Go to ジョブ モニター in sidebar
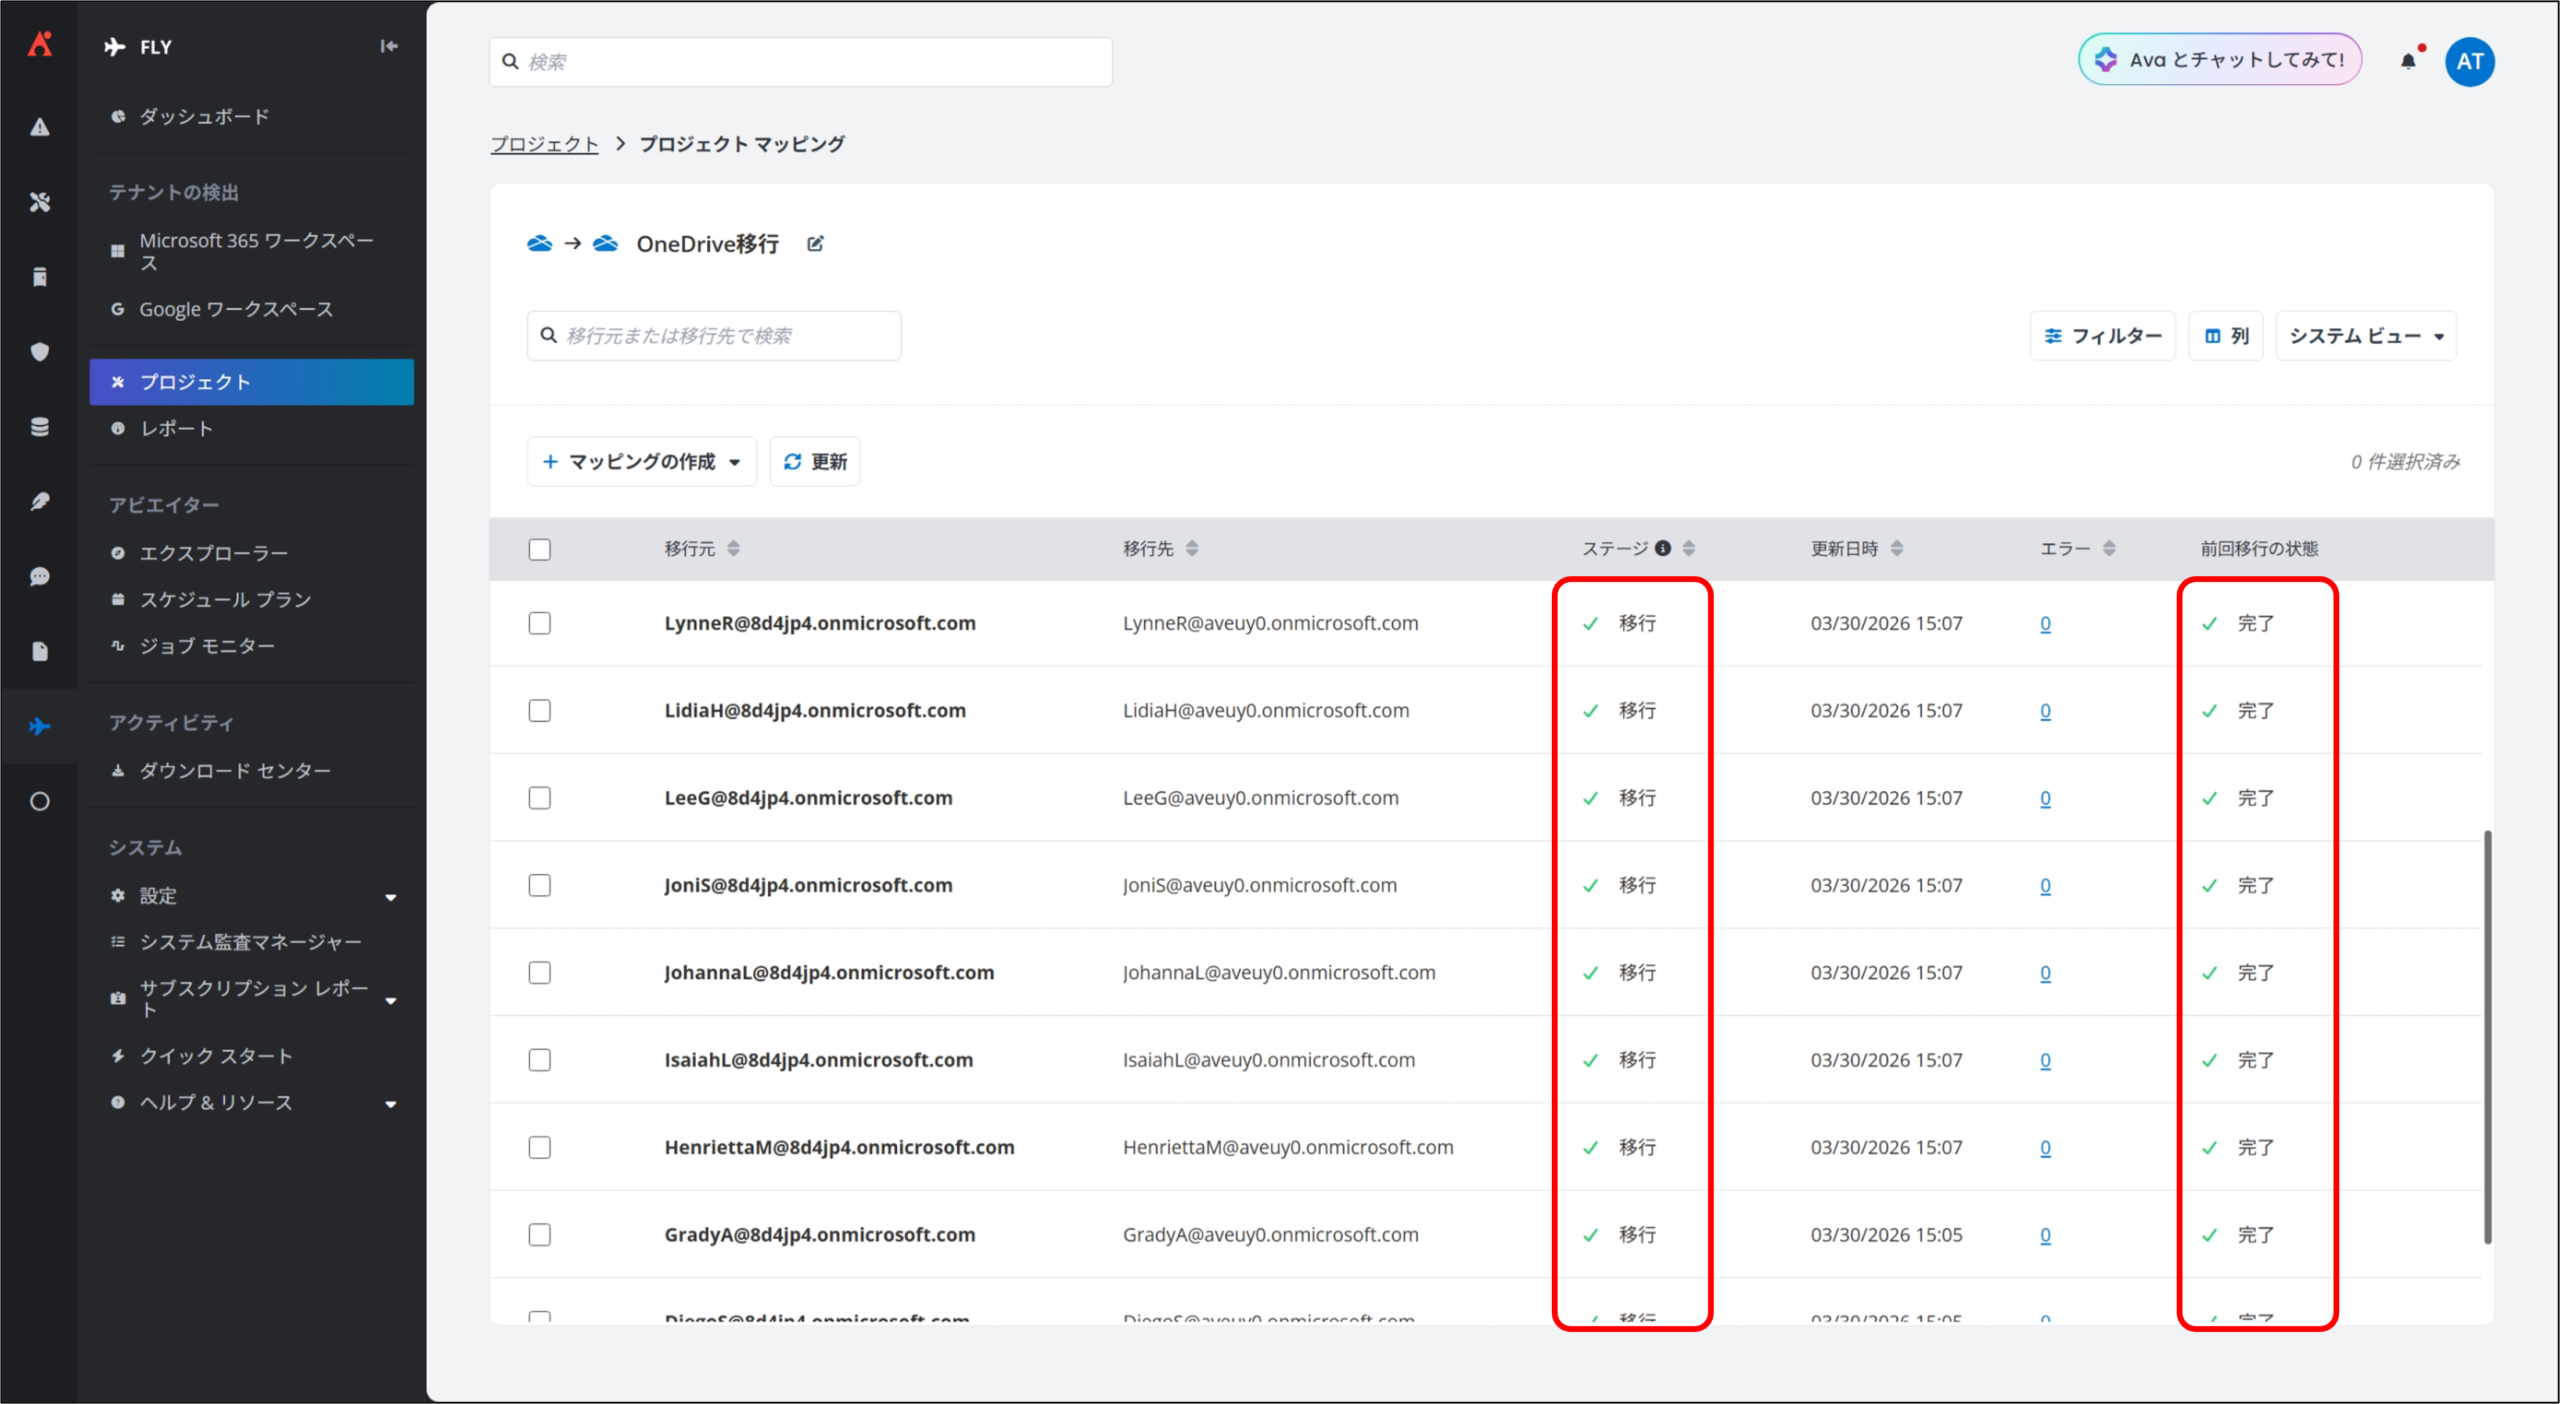Viewport: 2560px width, 1404px height. 207,646
